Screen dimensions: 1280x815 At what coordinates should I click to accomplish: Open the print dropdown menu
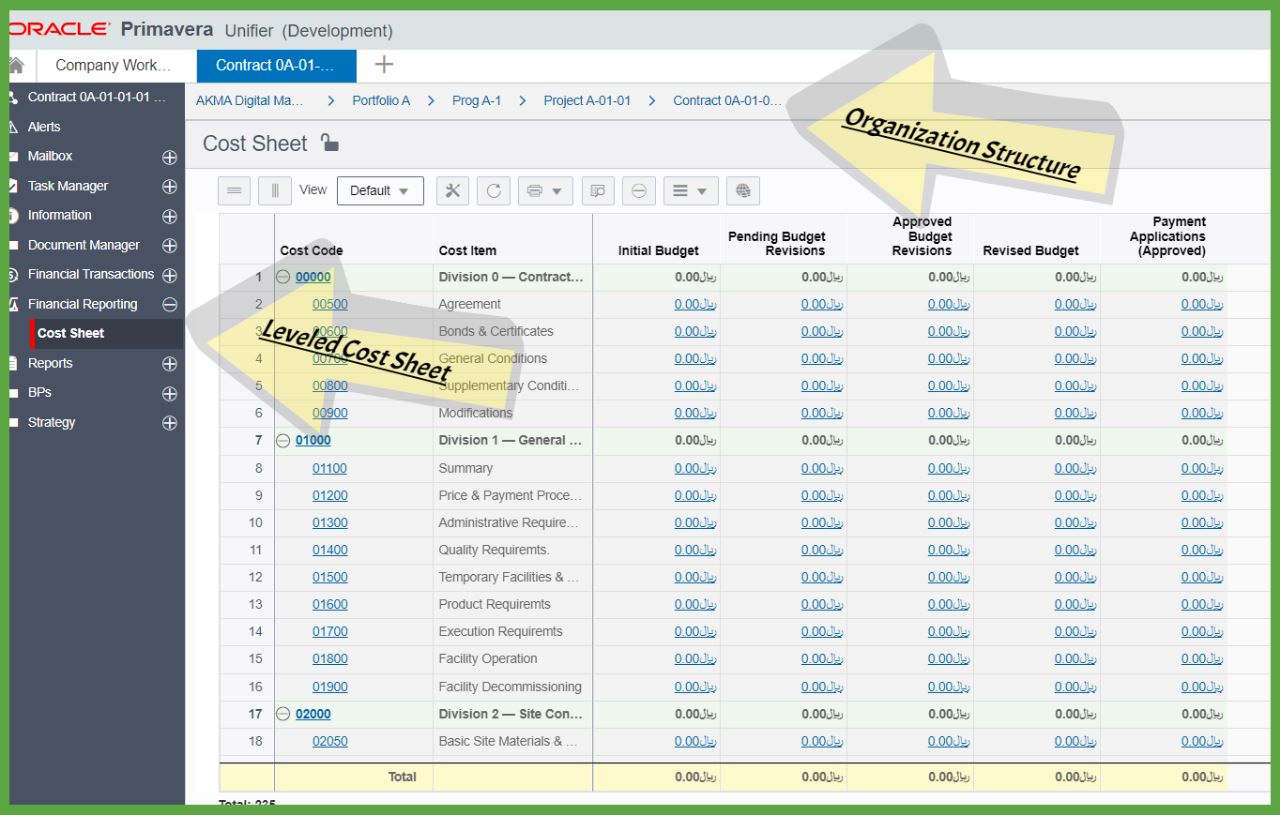point(545,191)
